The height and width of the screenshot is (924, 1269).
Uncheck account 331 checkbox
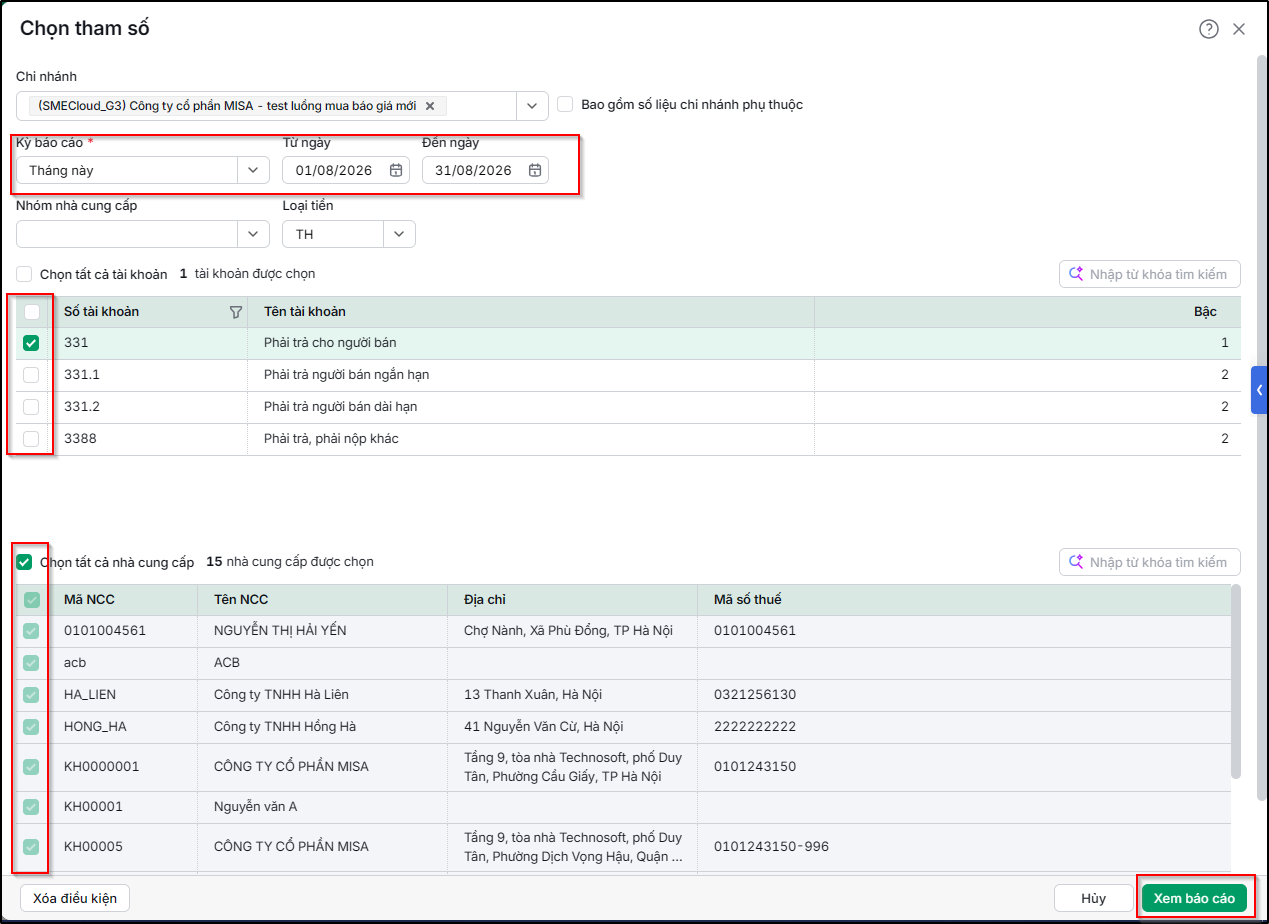(x=31, y=343)
